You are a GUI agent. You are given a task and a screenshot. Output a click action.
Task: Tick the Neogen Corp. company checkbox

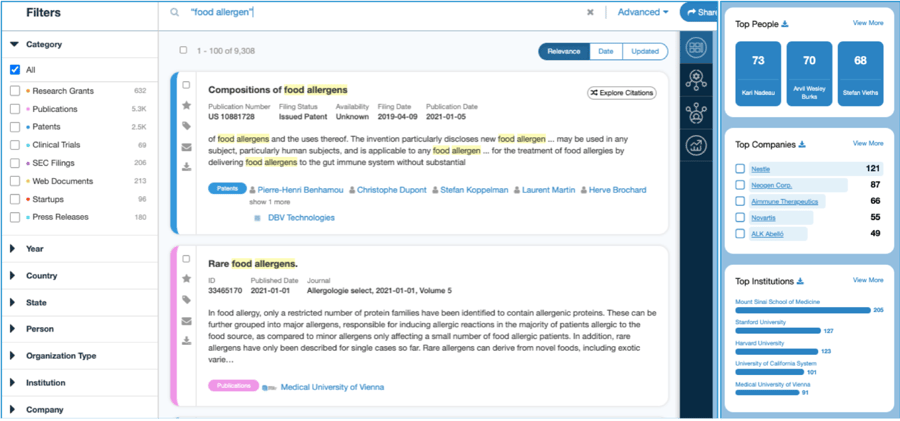(x=740, y=185)
